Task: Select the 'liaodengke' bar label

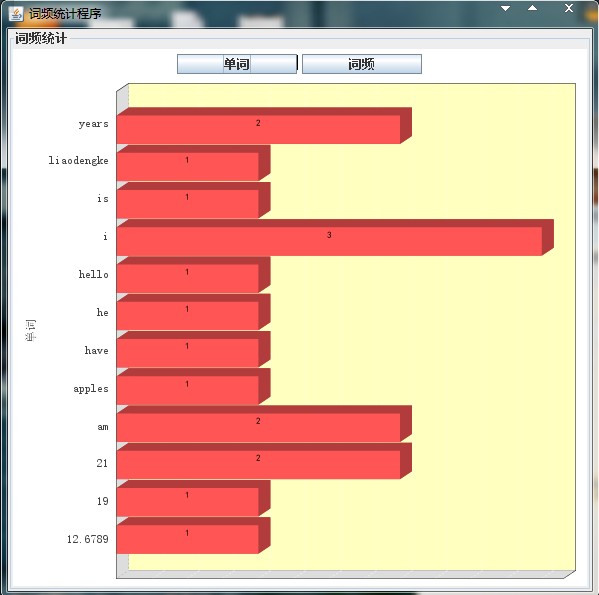Action: click(x=78, y=160)
